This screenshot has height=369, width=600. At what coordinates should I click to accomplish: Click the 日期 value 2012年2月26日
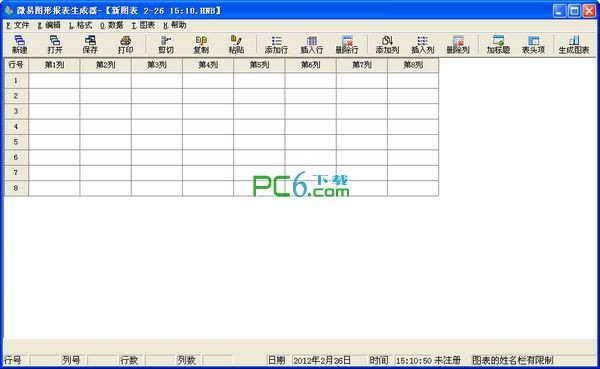(x=321, y=360)
